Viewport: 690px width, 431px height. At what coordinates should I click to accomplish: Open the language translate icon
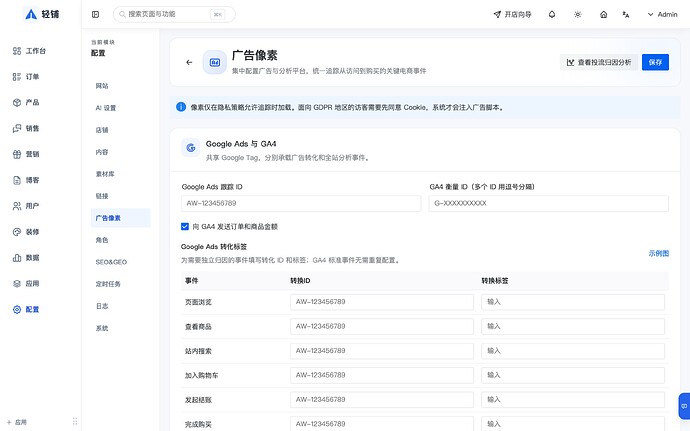point(626,15)
